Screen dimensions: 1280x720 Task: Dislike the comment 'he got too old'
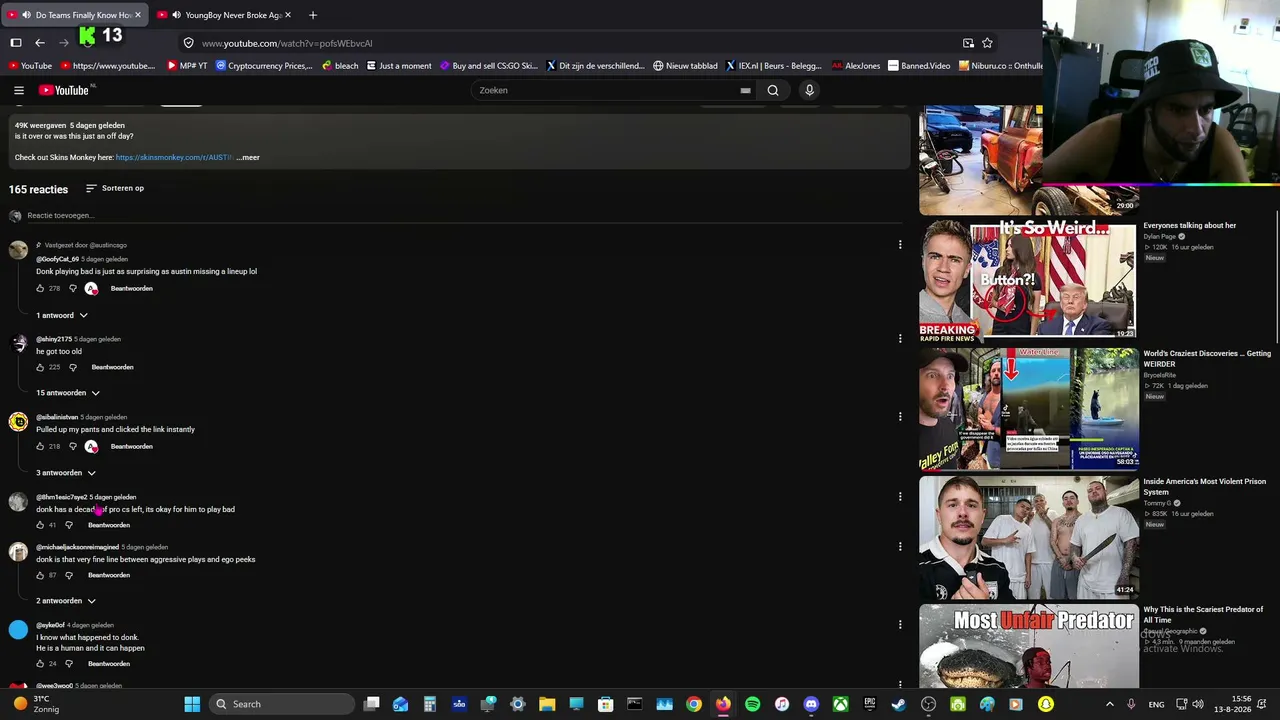coord(72,367)
